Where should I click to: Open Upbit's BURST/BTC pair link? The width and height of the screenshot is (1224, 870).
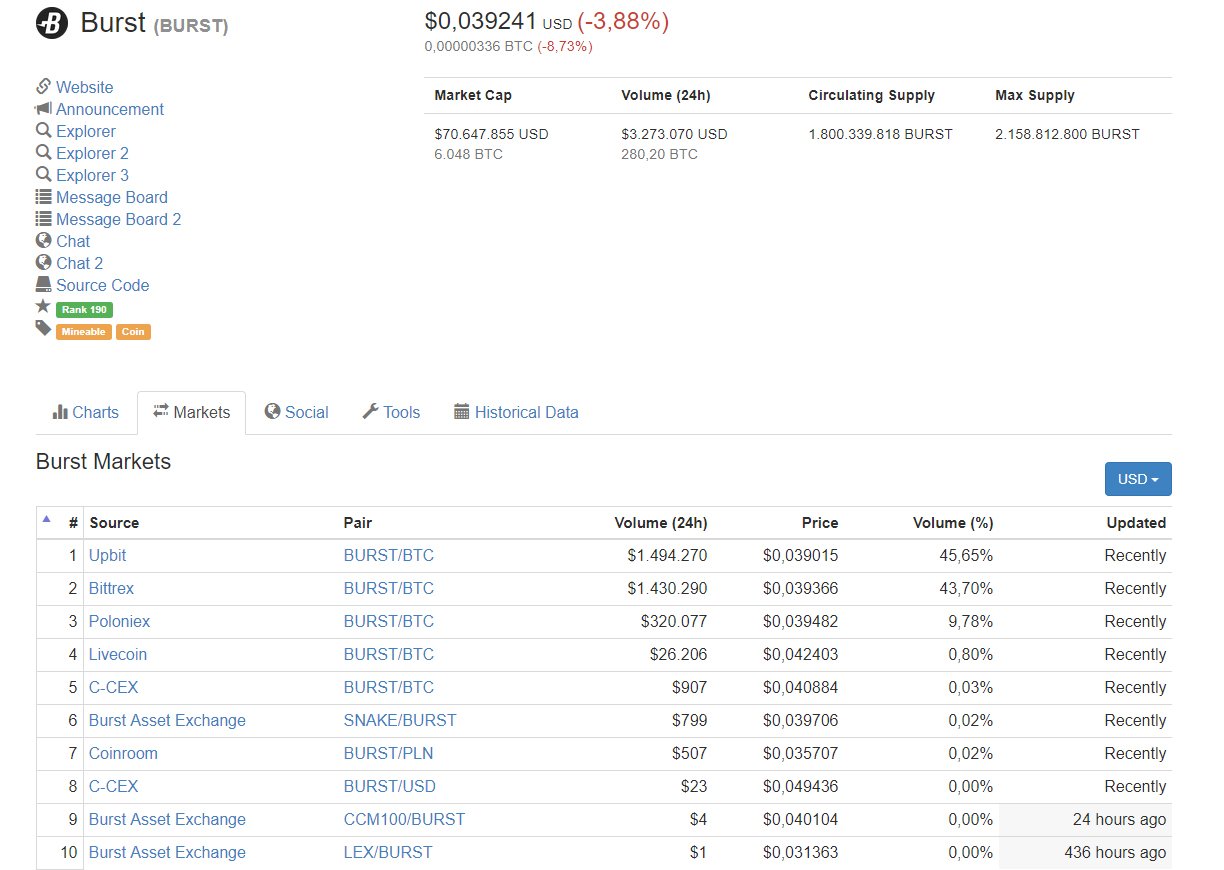click(389, 555)
